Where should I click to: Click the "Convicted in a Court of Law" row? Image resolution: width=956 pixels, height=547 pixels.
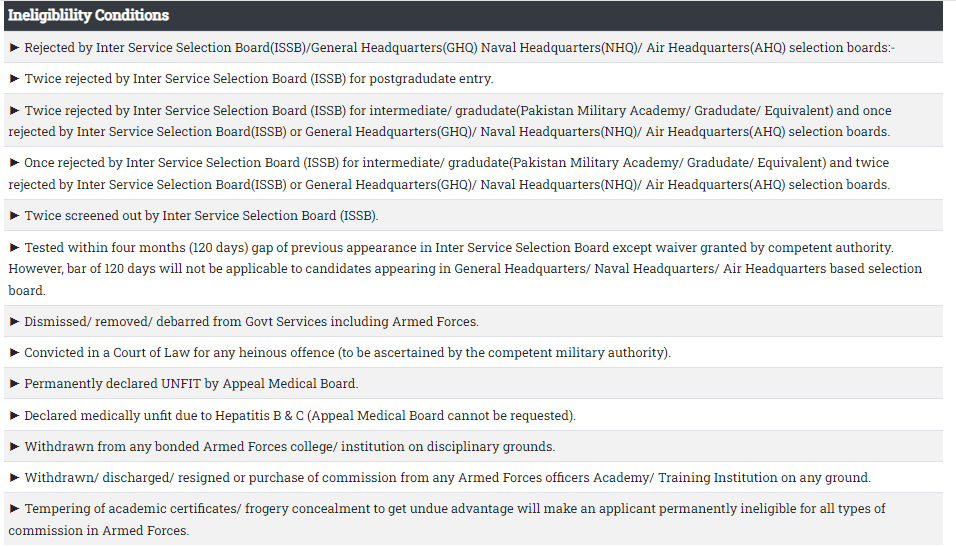[x=347, y=353]
